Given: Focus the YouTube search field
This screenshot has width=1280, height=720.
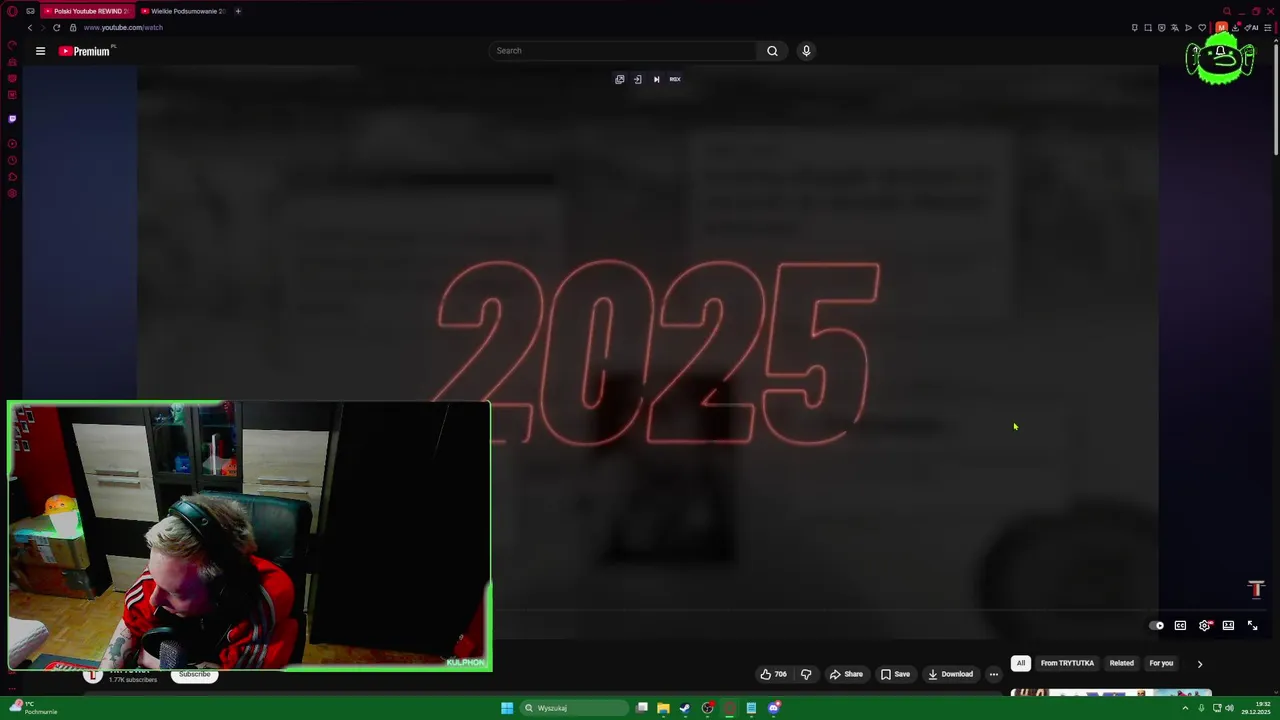Looking at the screenshot, I should click(623, 51).
